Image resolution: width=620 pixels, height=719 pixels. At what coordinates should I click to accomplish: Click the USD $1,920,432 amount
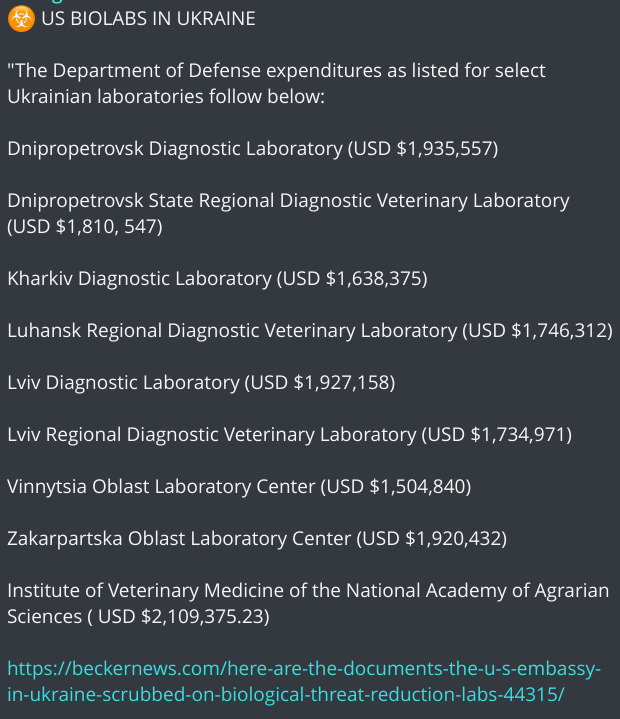pos(431,538)
